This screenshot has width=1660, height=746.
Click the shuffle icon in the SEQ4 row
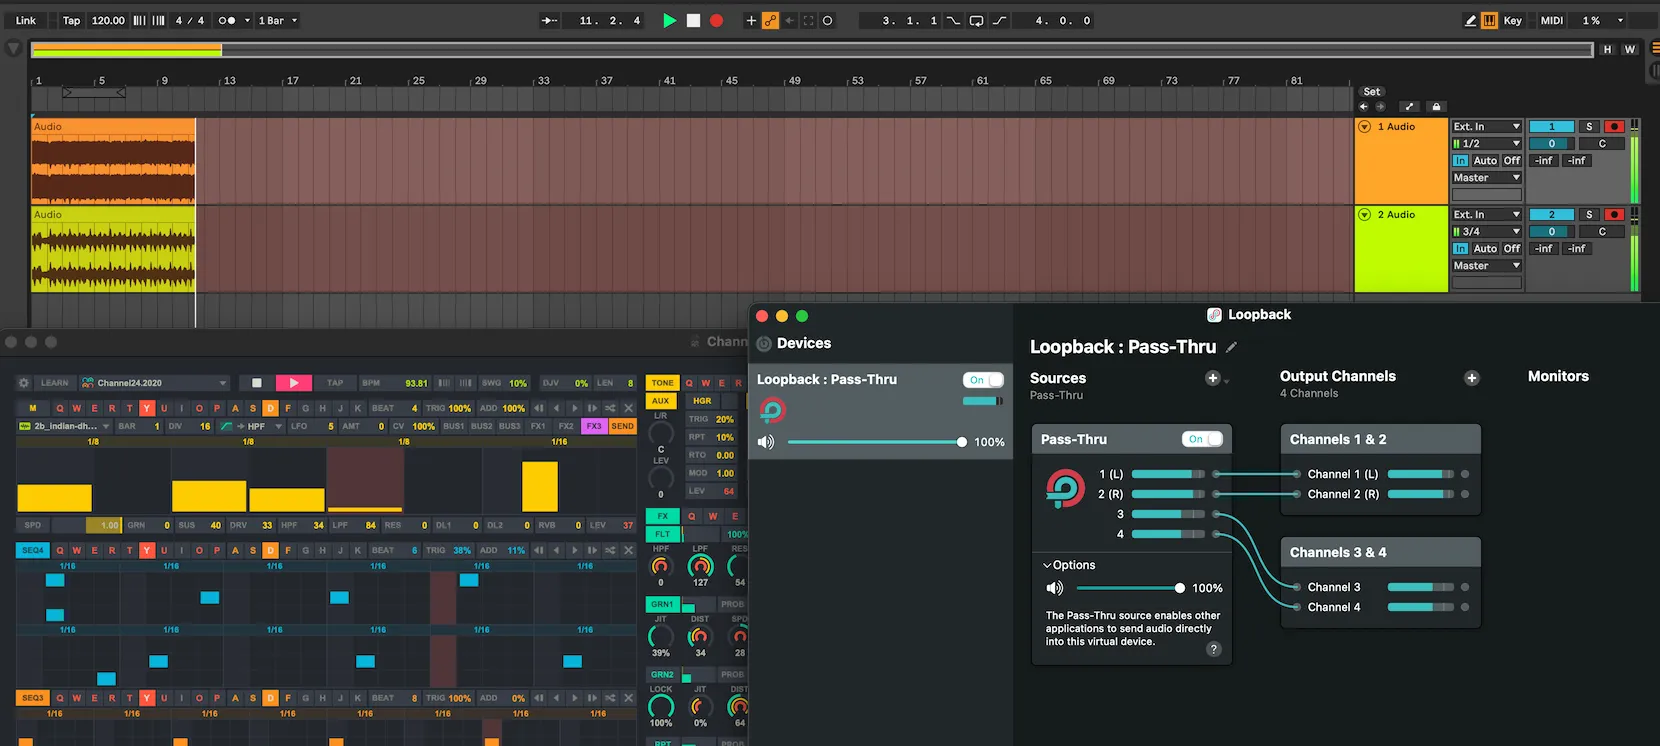pos(610,550)
